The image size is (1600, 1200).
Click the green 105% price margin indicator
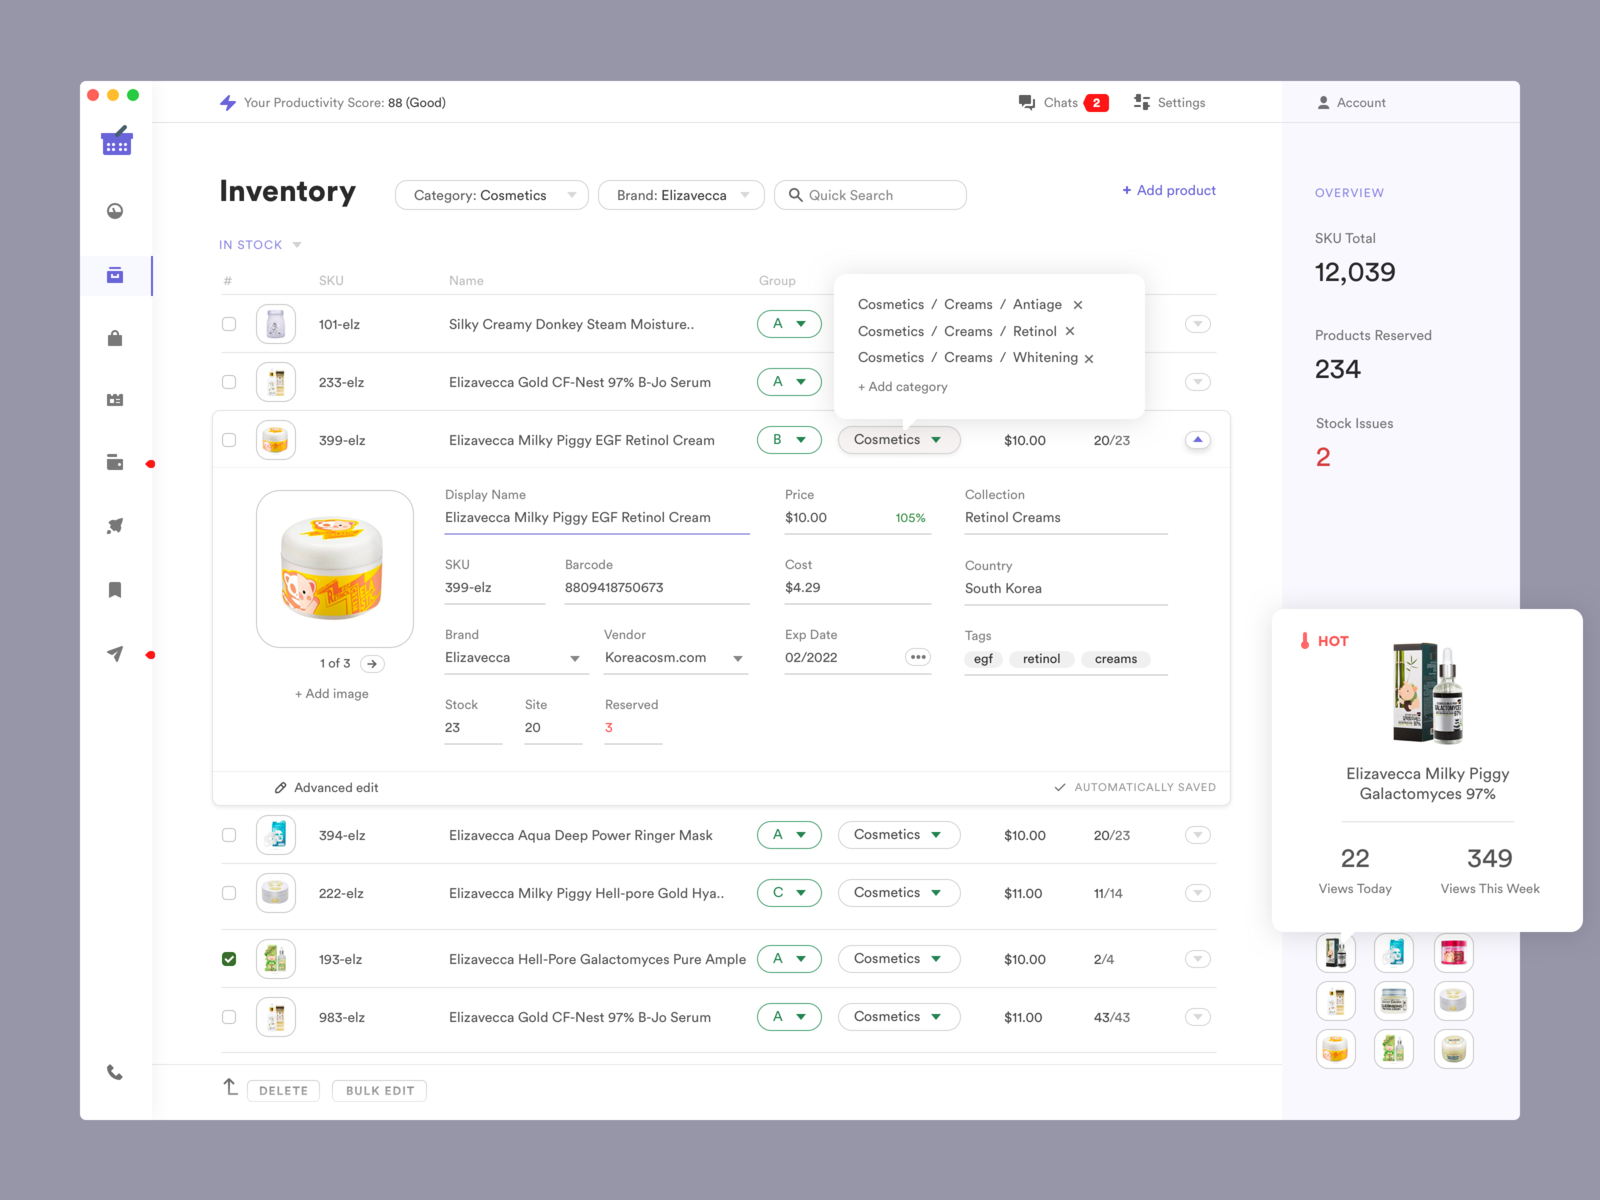(x=911, y=518)
